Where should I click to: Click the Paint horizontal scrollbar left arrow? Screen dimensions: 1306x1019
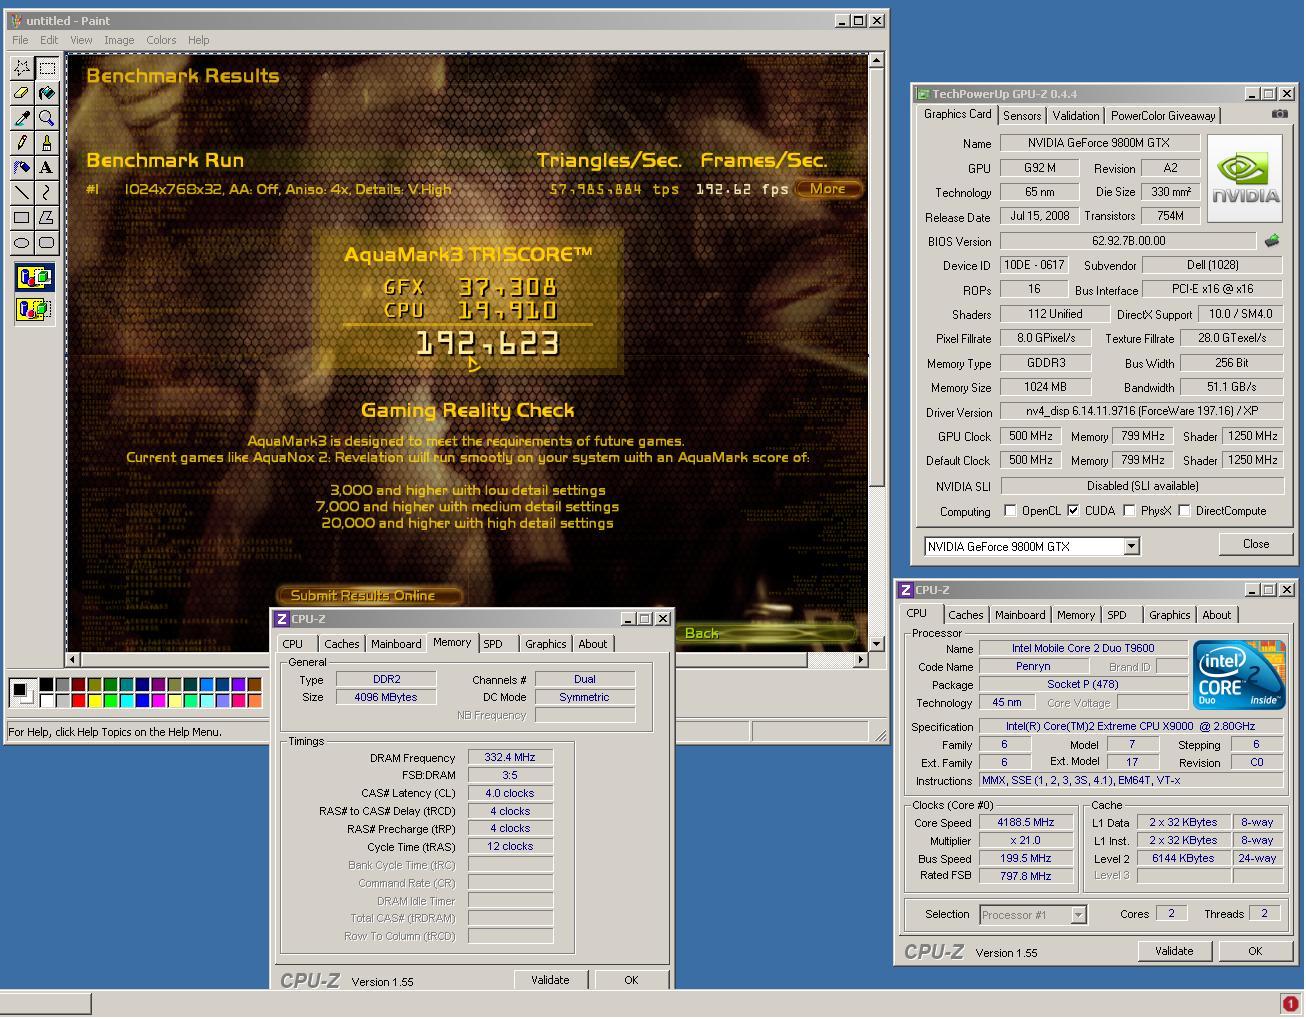[73, 660]
